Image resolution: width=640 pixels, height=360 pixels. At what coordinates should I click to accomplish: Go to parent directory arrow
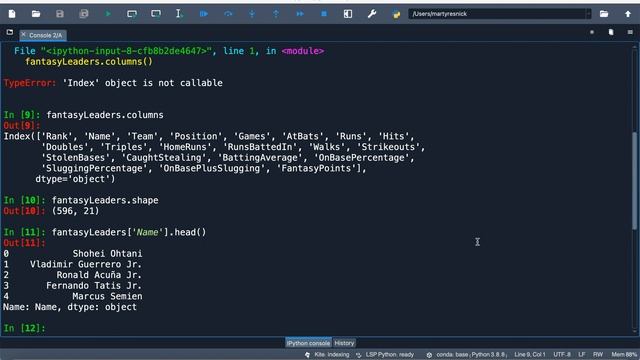click(x=628, y=14)
